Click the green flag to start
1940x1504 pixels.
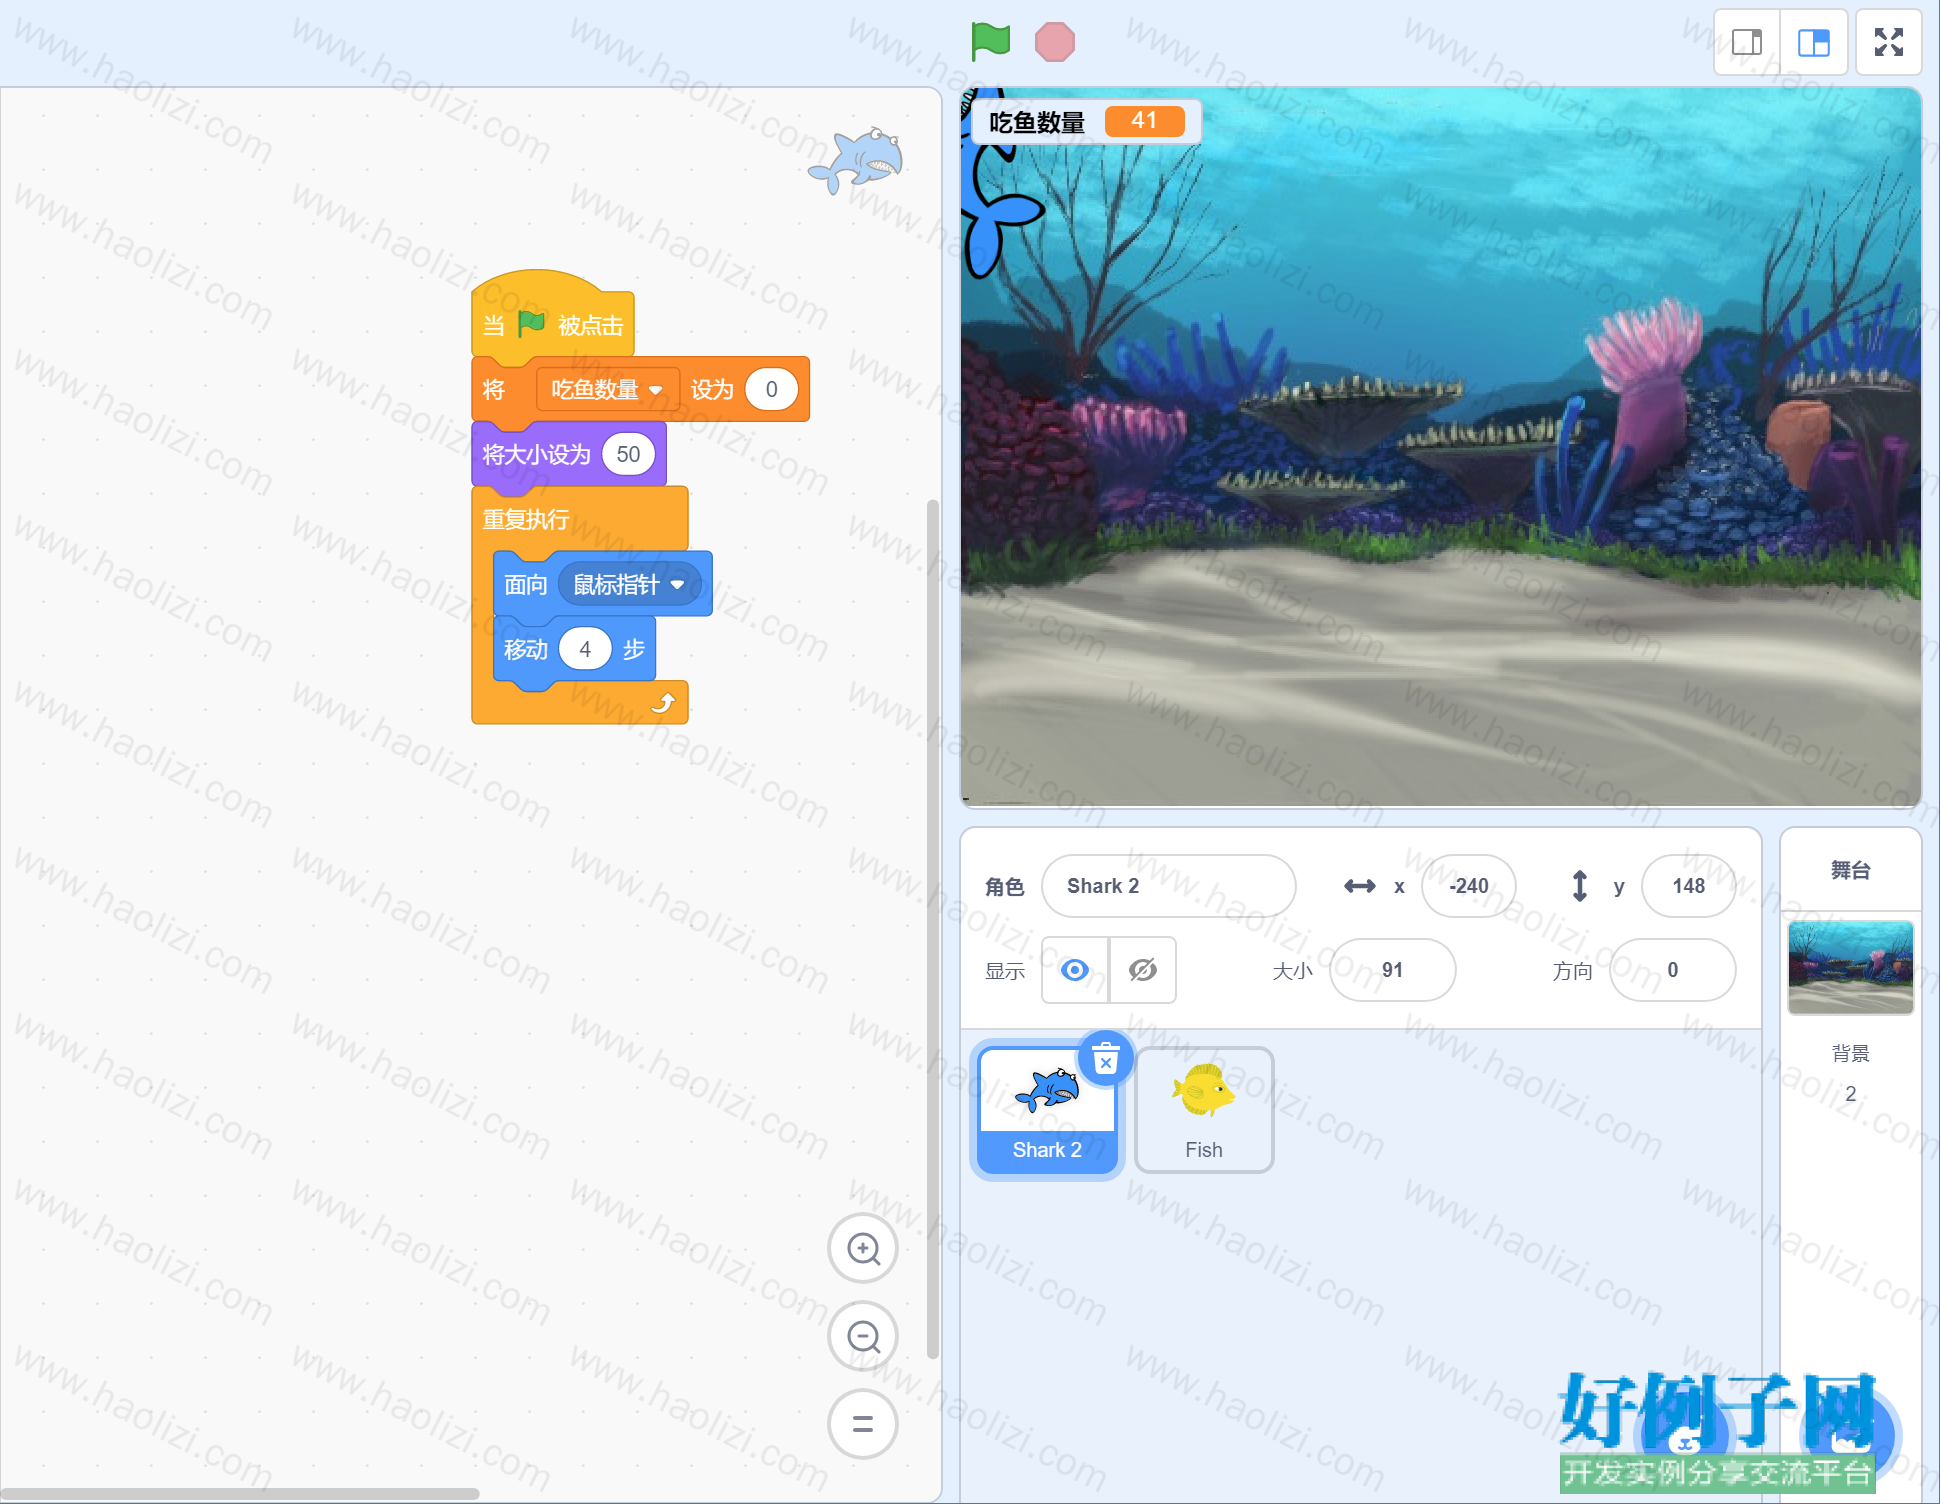coord(990,42)
